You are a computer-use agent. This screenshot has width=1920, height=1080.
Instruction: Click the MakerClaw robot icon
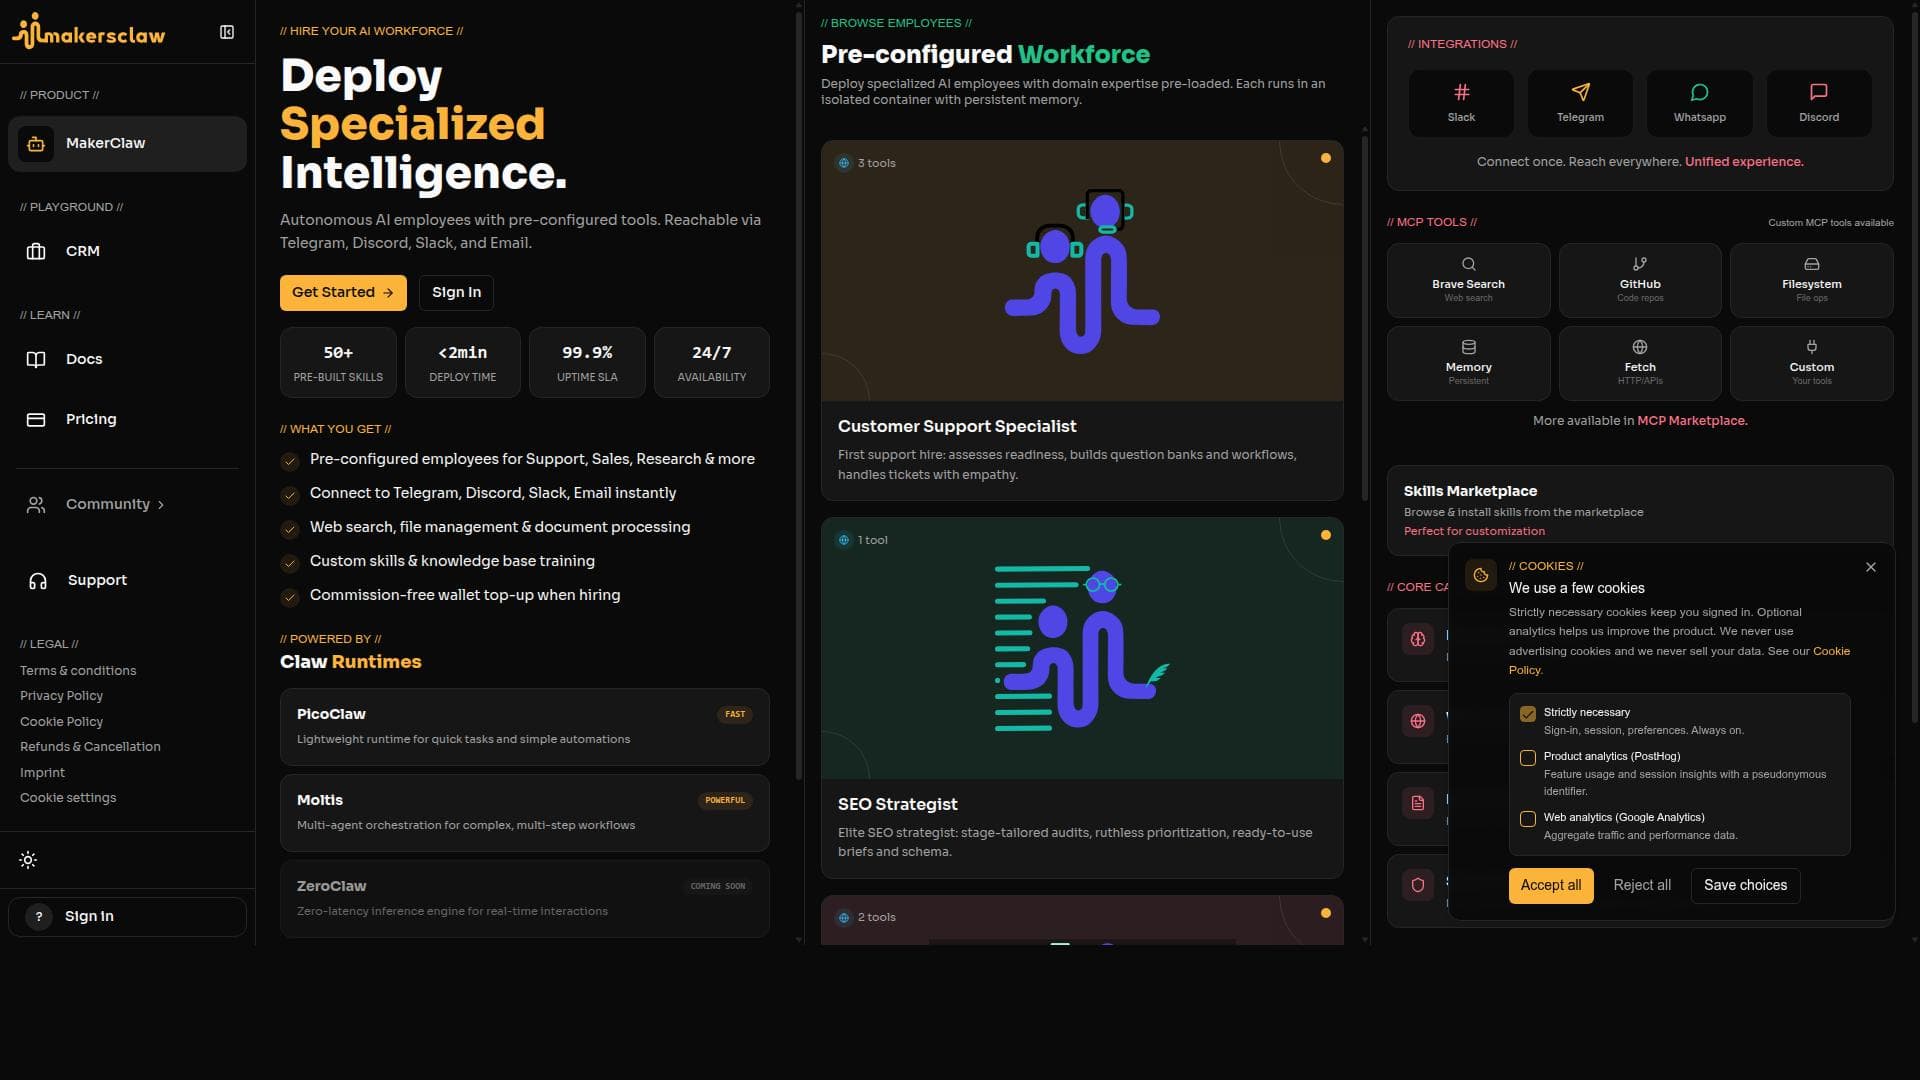coord(36,144)
